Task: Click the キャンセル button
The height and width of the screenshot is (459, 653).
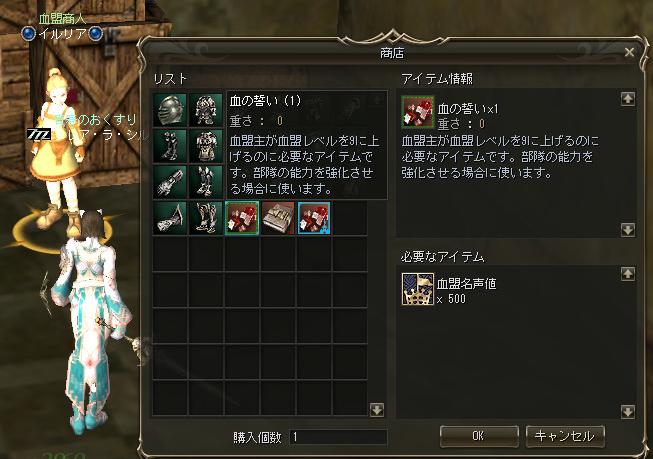Action: (x=565, y=436)
